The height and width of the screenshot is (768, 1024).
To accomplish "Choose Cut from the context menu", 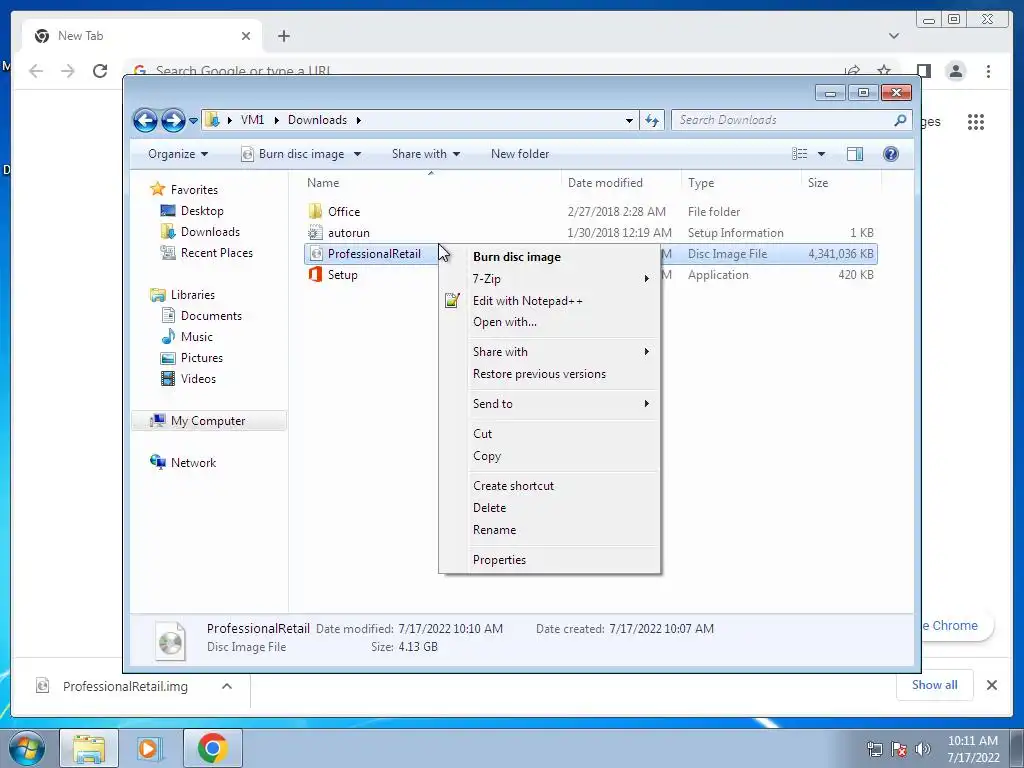I will pyautogui.click(x=483, y=434).
